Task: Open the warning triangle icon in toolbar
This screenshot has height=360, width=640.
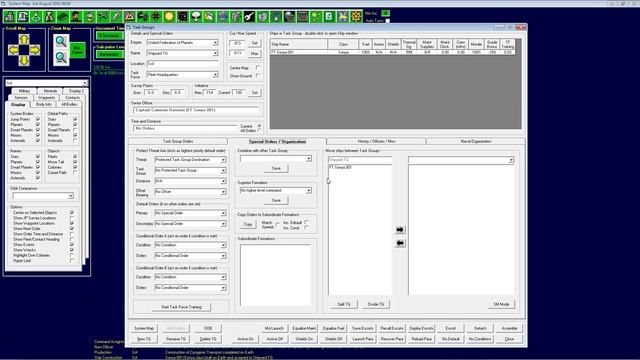Action: click(129, 17)
